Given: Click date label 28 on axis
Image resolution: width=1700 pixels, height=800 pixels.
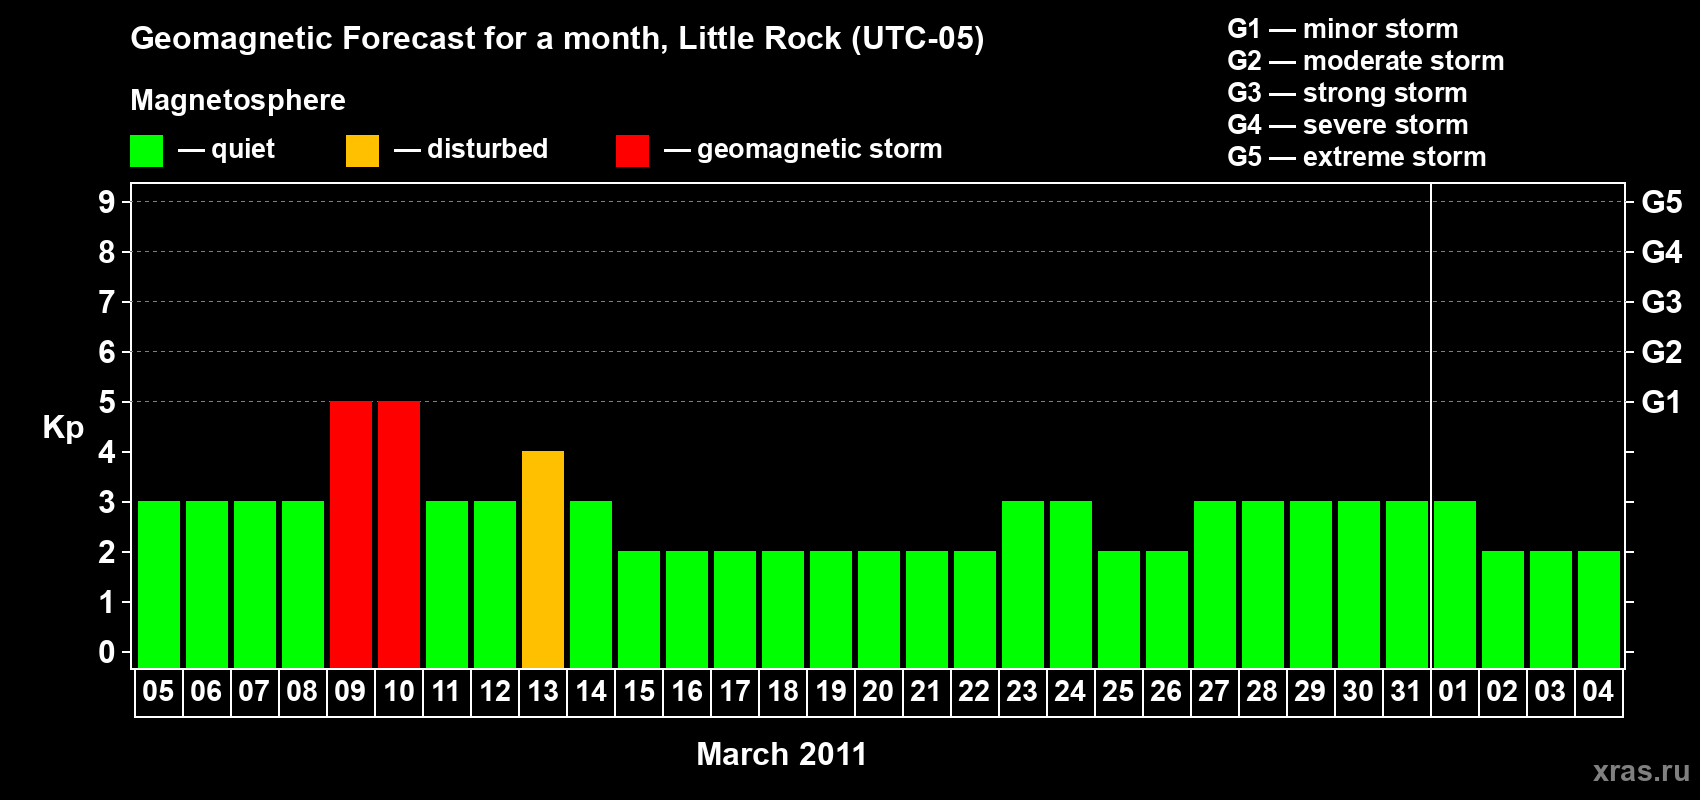Looking at the screenshot, I should 1262,691.
